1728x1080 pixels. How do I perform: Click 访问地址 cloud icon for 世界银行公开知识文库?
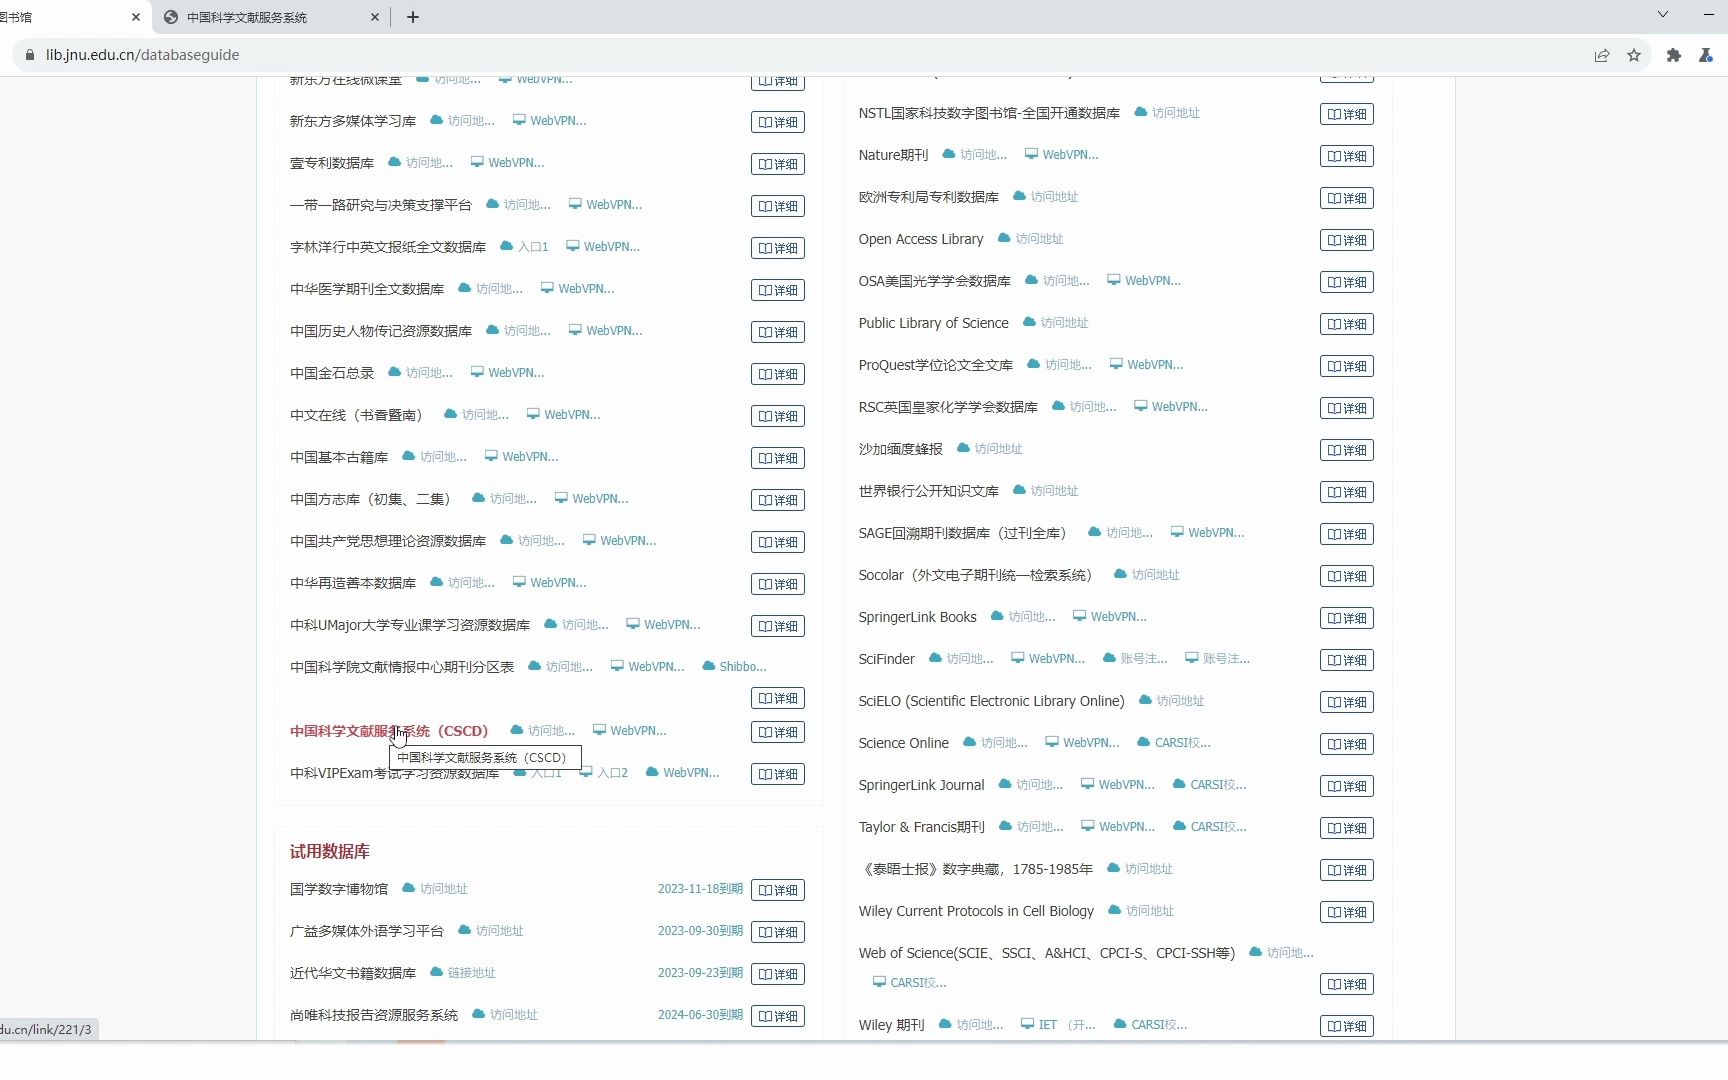point(1045,491)
